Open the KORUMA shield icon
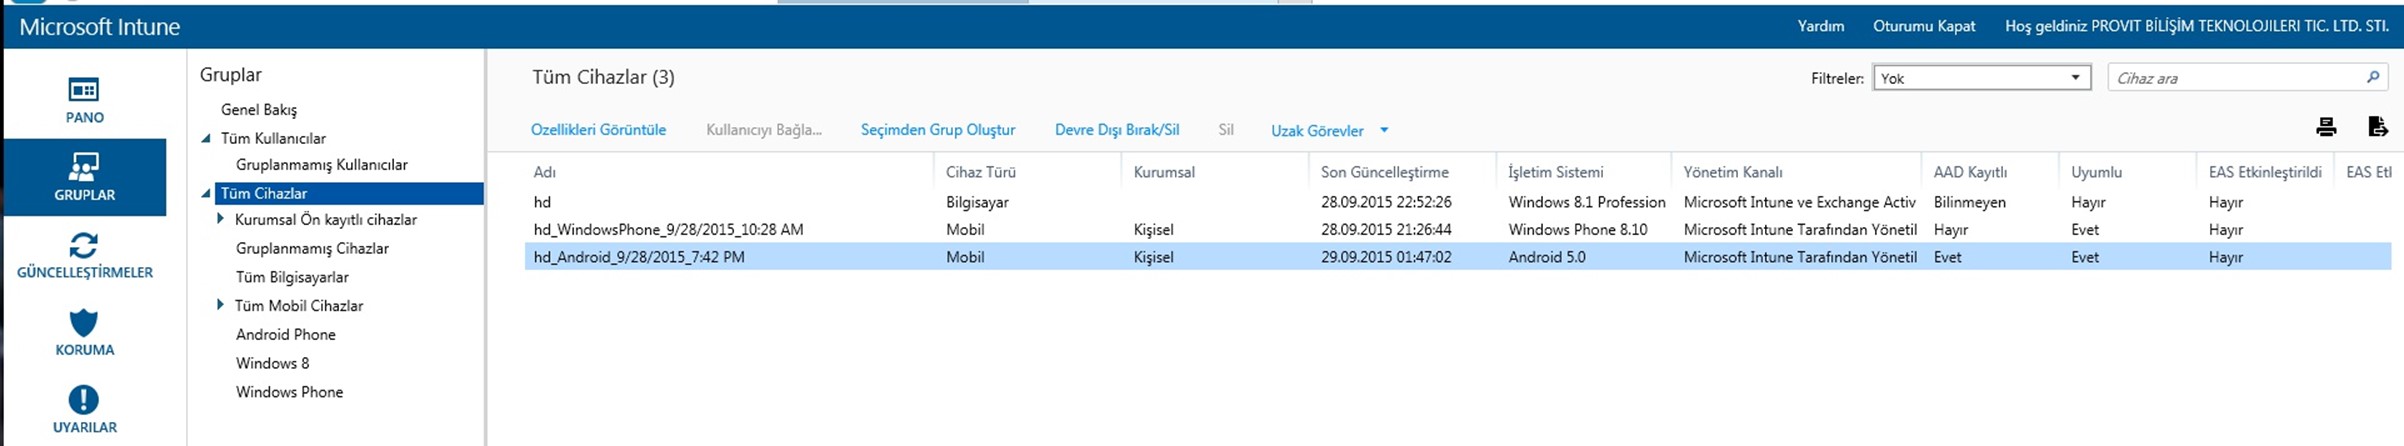The width and height of the screenshot is (2404, 446). [84, 333]
